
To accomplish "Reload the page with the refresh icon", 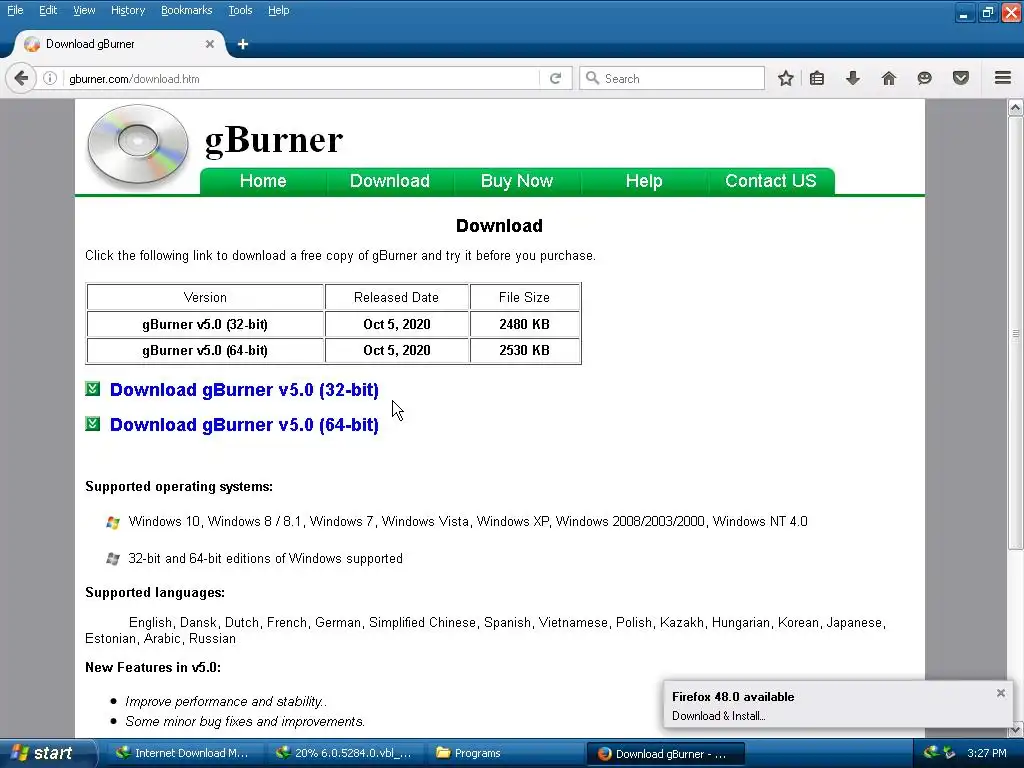I will point(555,78).
